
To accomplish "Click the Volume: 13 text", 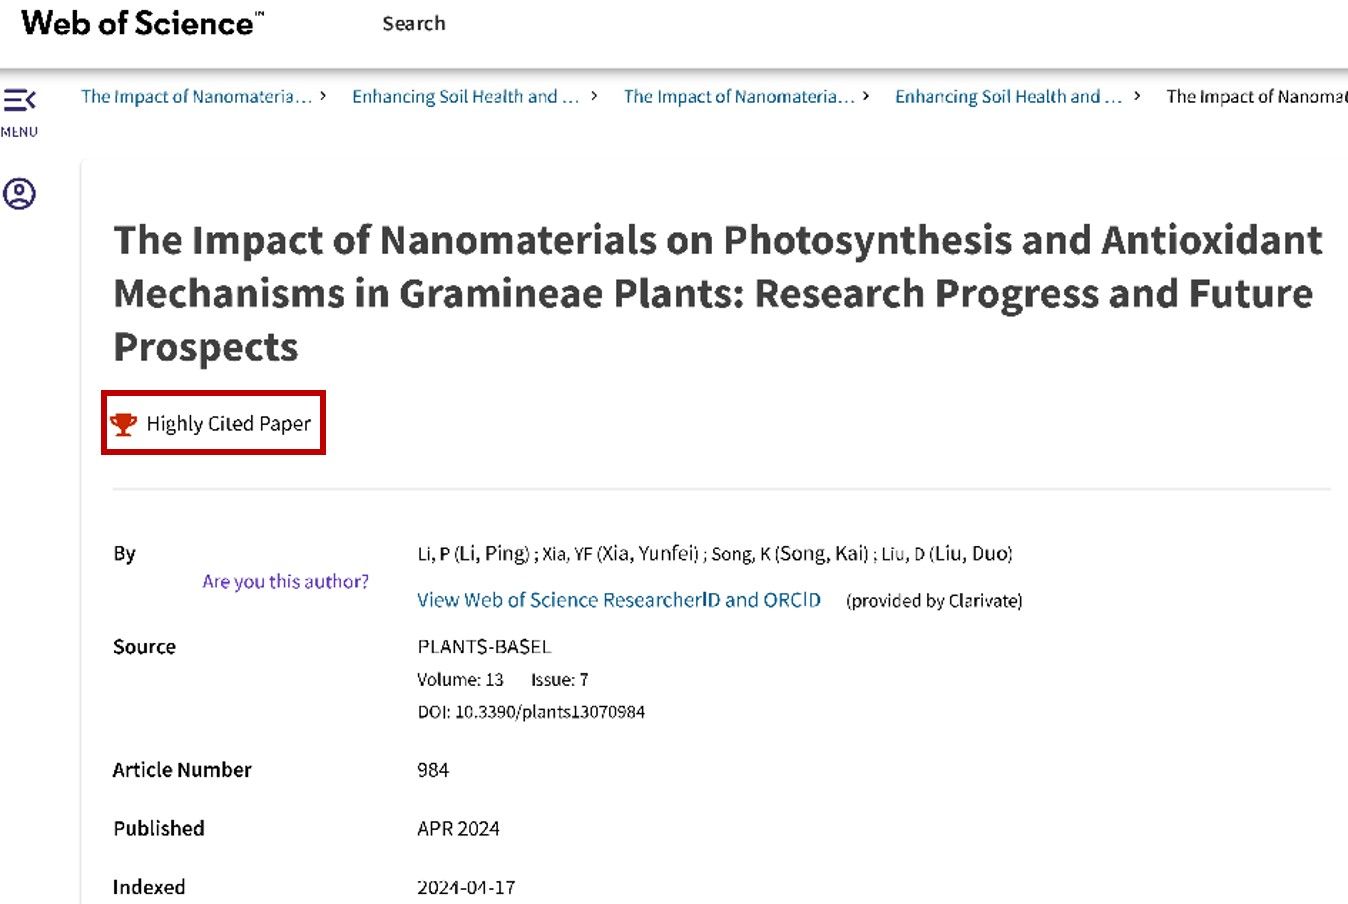I will tap(460, 680).
